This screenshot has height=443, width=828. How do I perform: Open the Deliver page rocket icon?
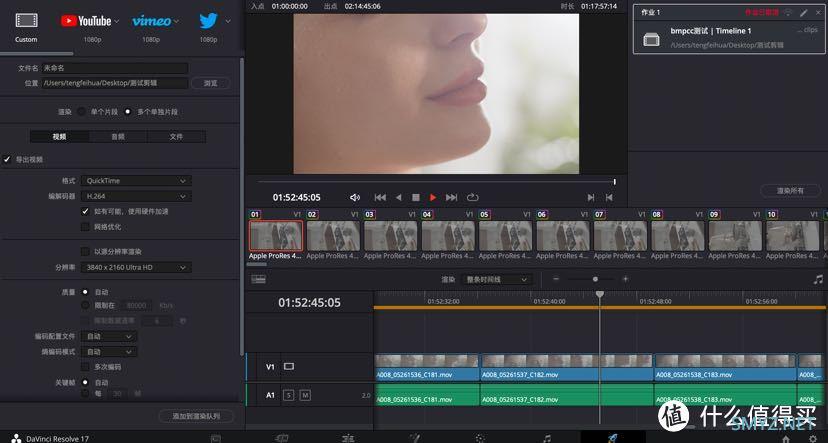pos(613,438)
